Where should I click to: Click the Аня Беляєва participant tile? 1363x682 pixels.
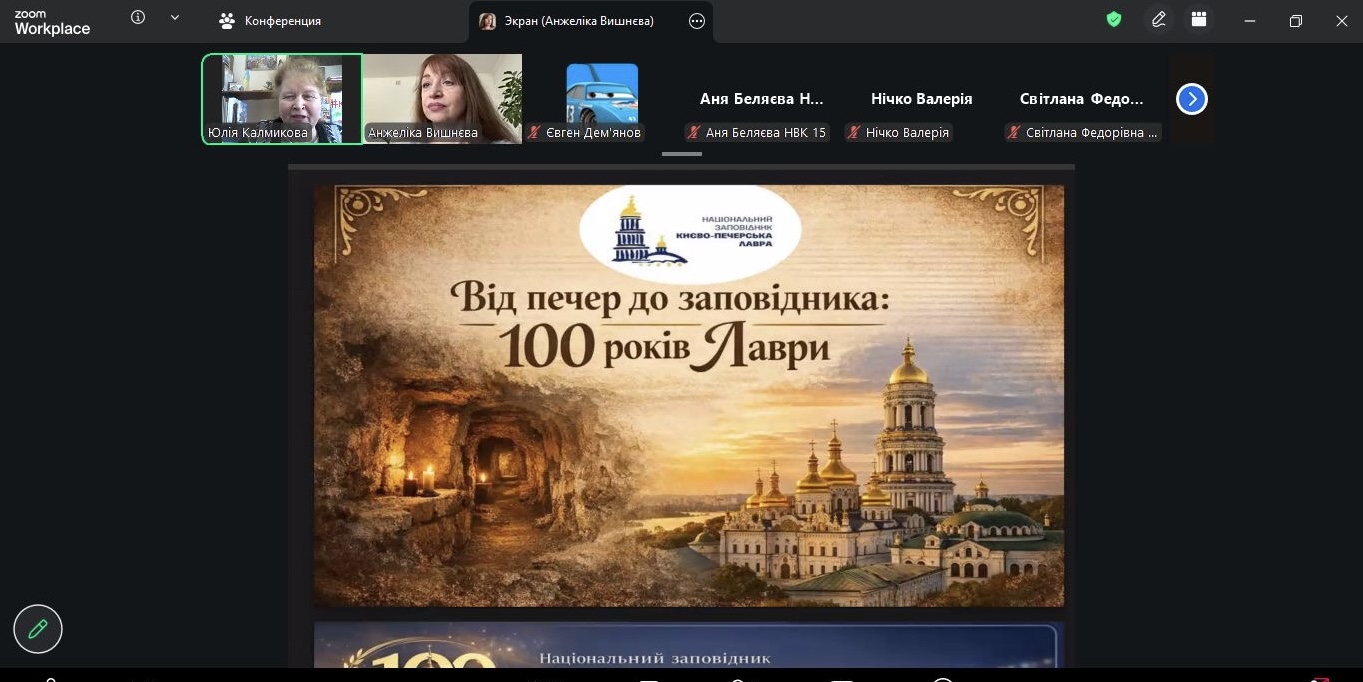pyautogui.click(x=761, y=100)
